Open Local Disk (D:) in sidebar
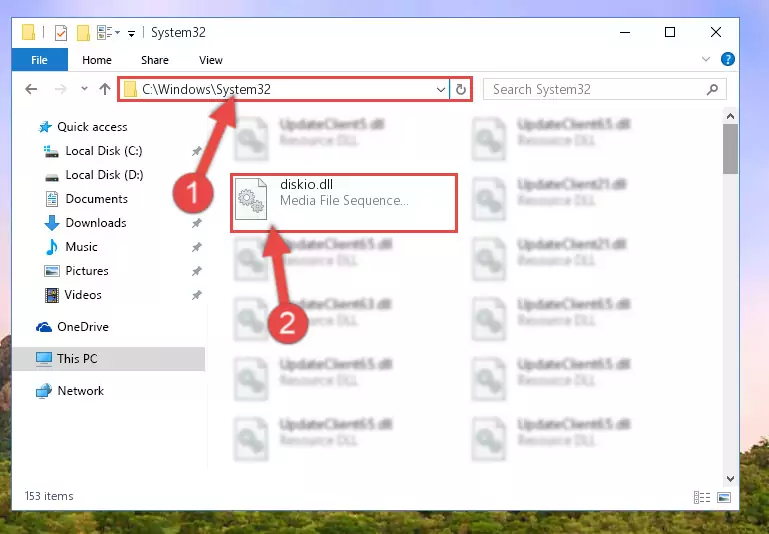The width and height of the screenshot is (769, 534). coord(104,175)
